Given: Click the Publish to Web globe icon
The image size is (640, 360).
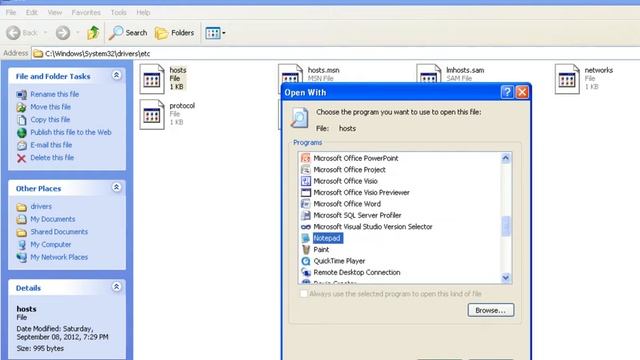Looking at the screenshot, I should pyautogui.click(x=22, y=133).
